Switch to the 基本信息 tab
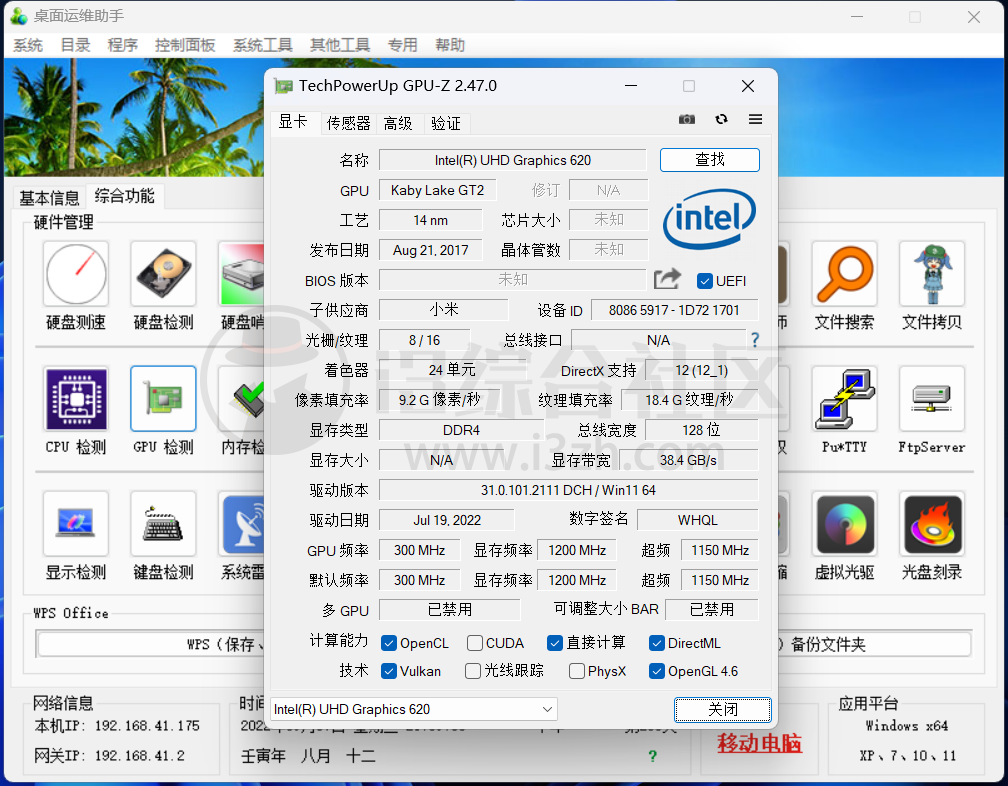 [49, 197]
